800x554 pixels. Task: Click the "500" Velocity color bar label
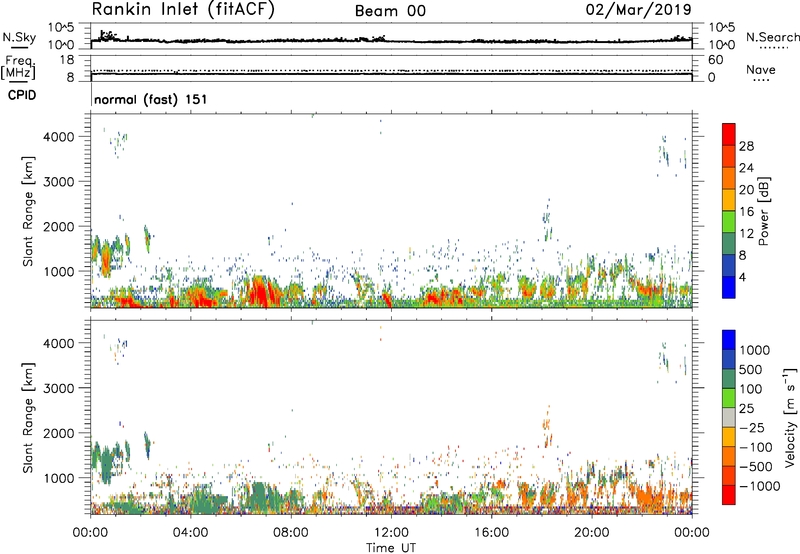pos(751,370)
